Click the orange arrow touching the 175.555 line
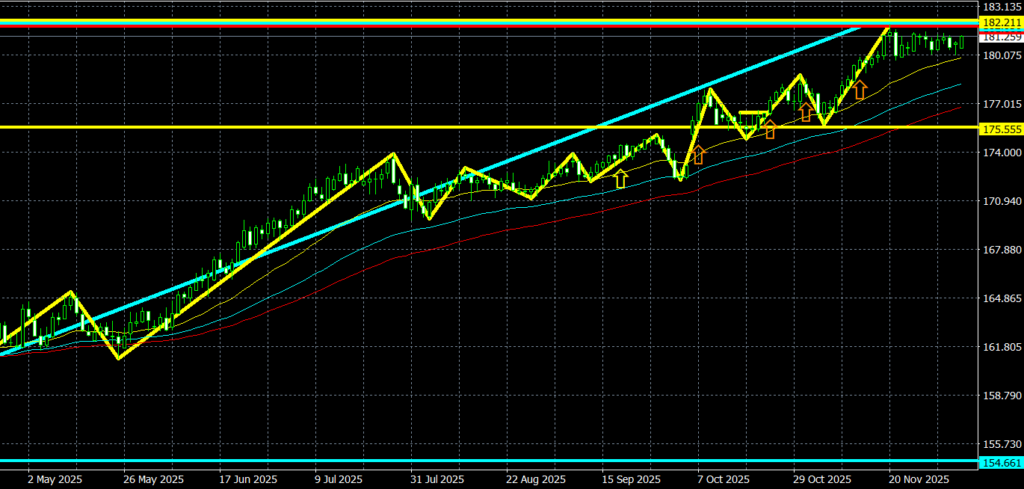The height and width of the screenshot is (489, 1024). [x=770, y=128]
